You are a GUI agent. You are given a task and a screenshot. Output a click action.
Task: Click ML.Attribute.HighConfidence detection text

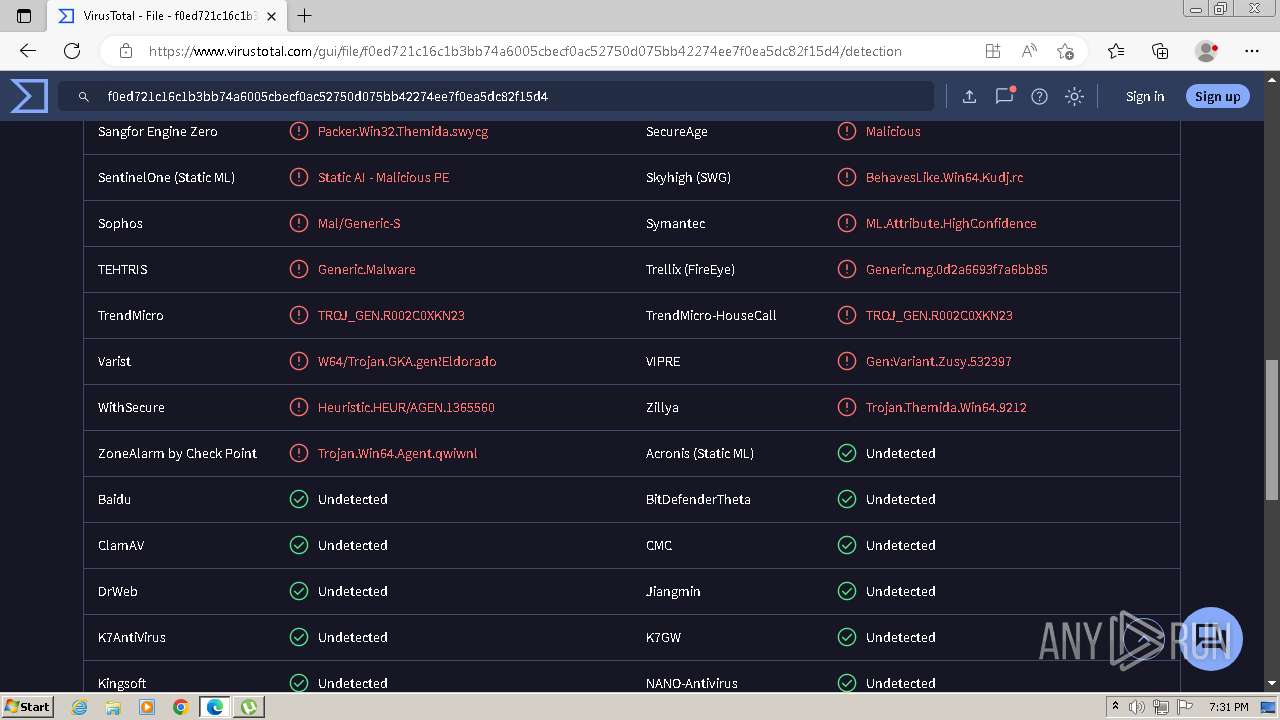[951, 223]
